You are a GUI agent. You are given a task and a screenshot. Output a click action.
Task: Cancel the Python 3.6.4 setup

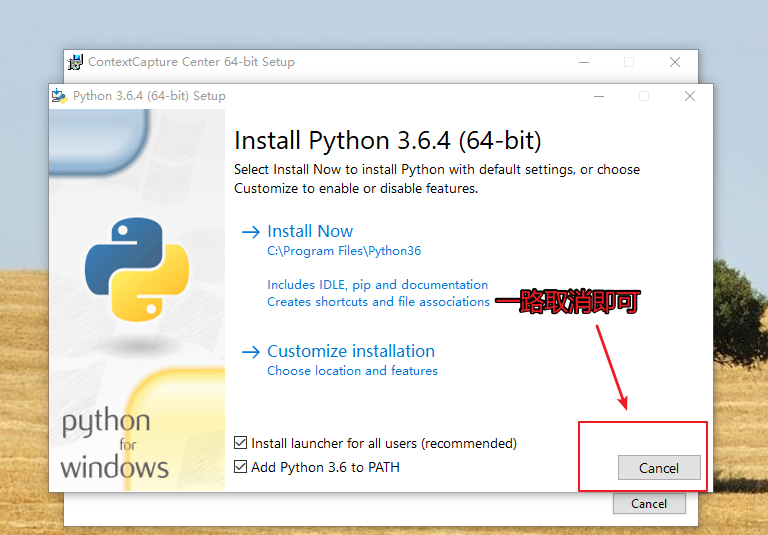[x=659, y=468]
